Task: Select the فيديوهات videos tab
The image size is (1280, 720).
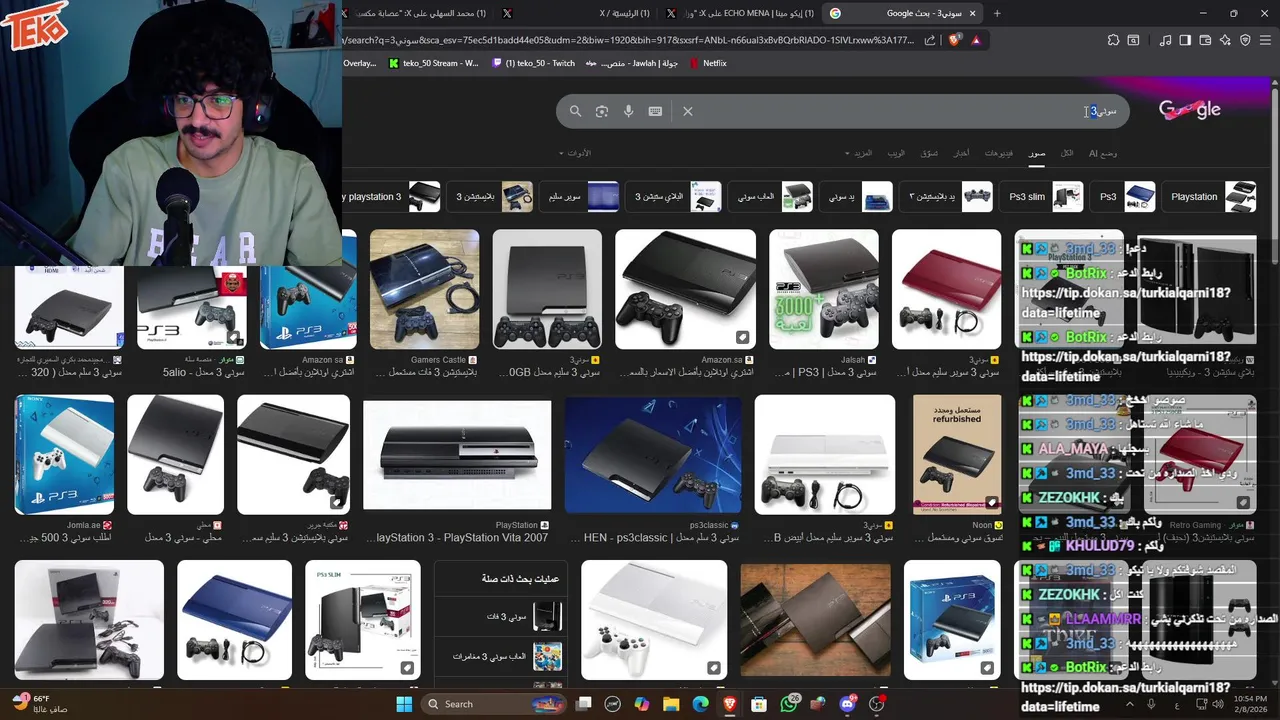Action: point(998,153)
